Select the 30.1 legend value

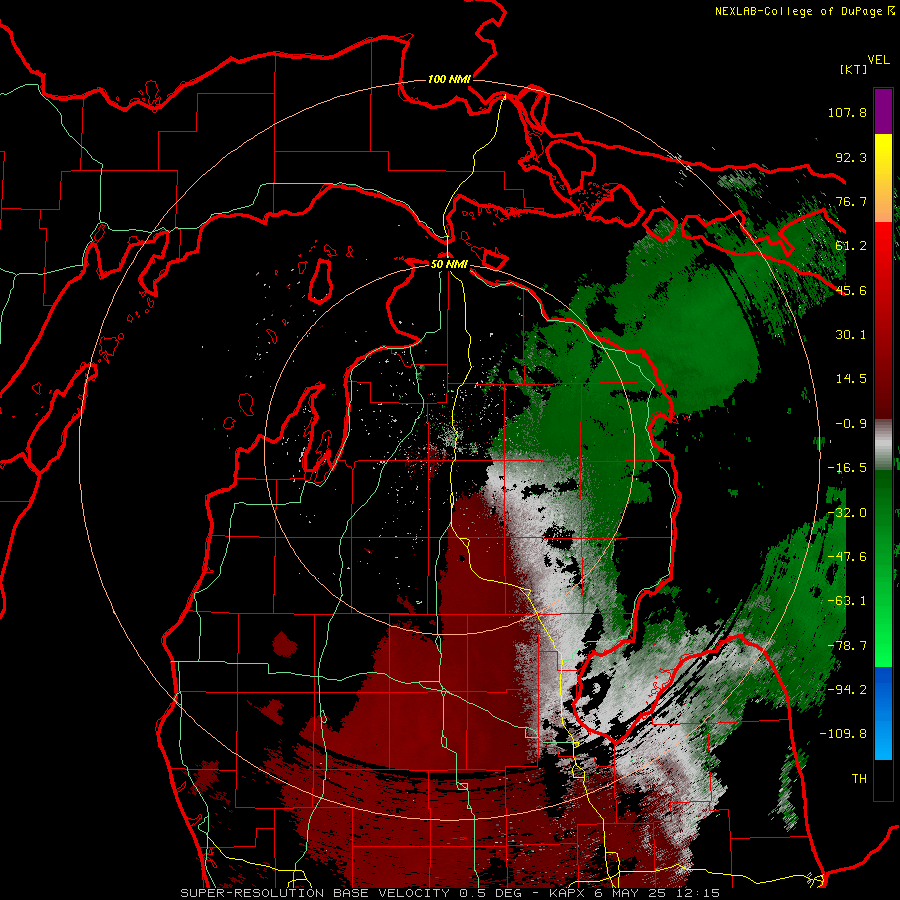851,335
